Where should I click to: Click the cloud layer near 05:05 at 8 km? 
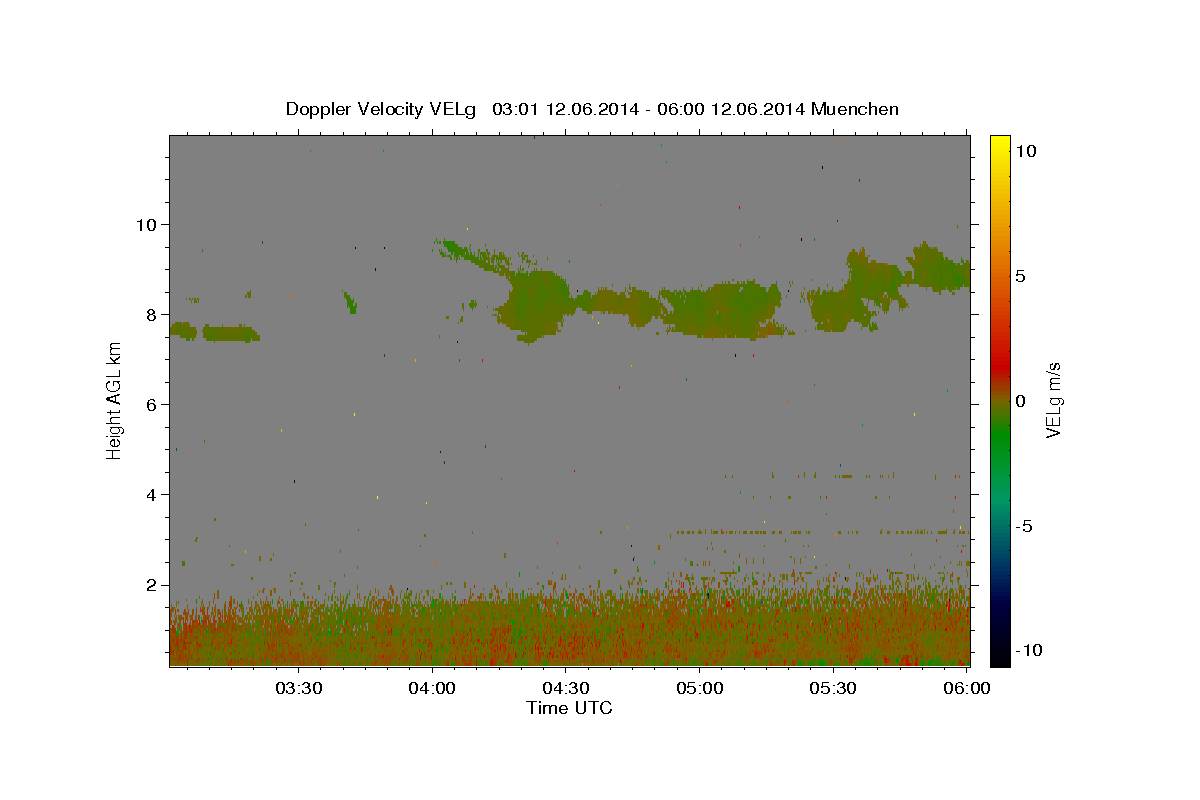pos(722,310)
